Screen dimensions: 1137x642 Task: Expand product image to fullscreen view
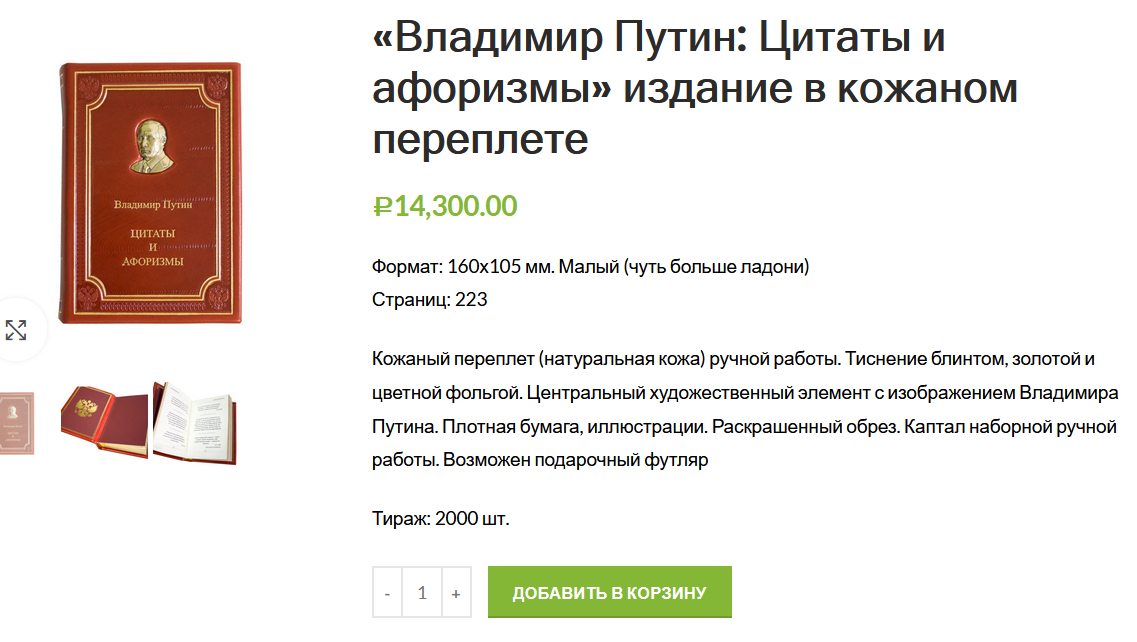pos(16,330)
